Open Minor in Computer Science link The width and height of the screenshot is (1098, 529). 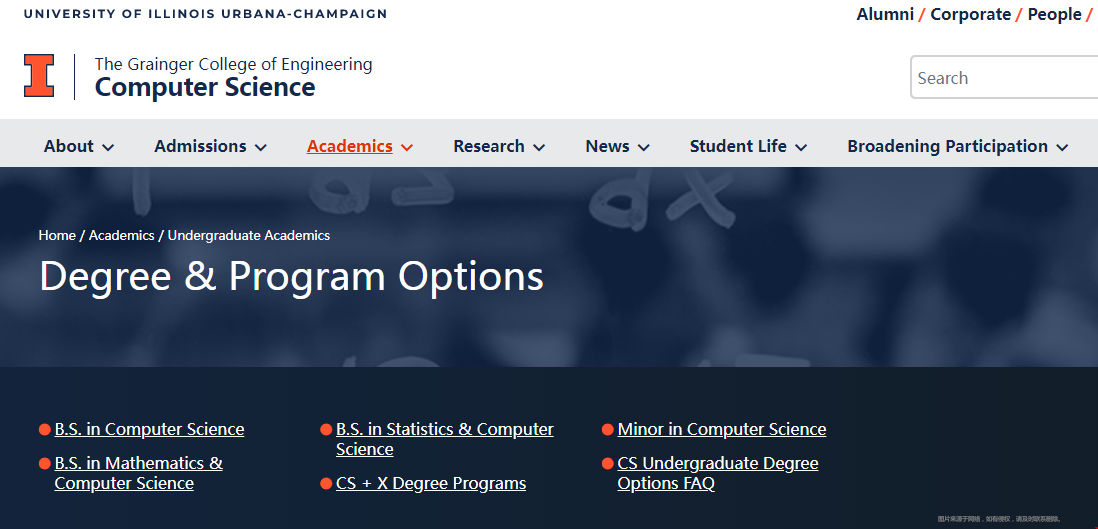(x=722, y=429)
